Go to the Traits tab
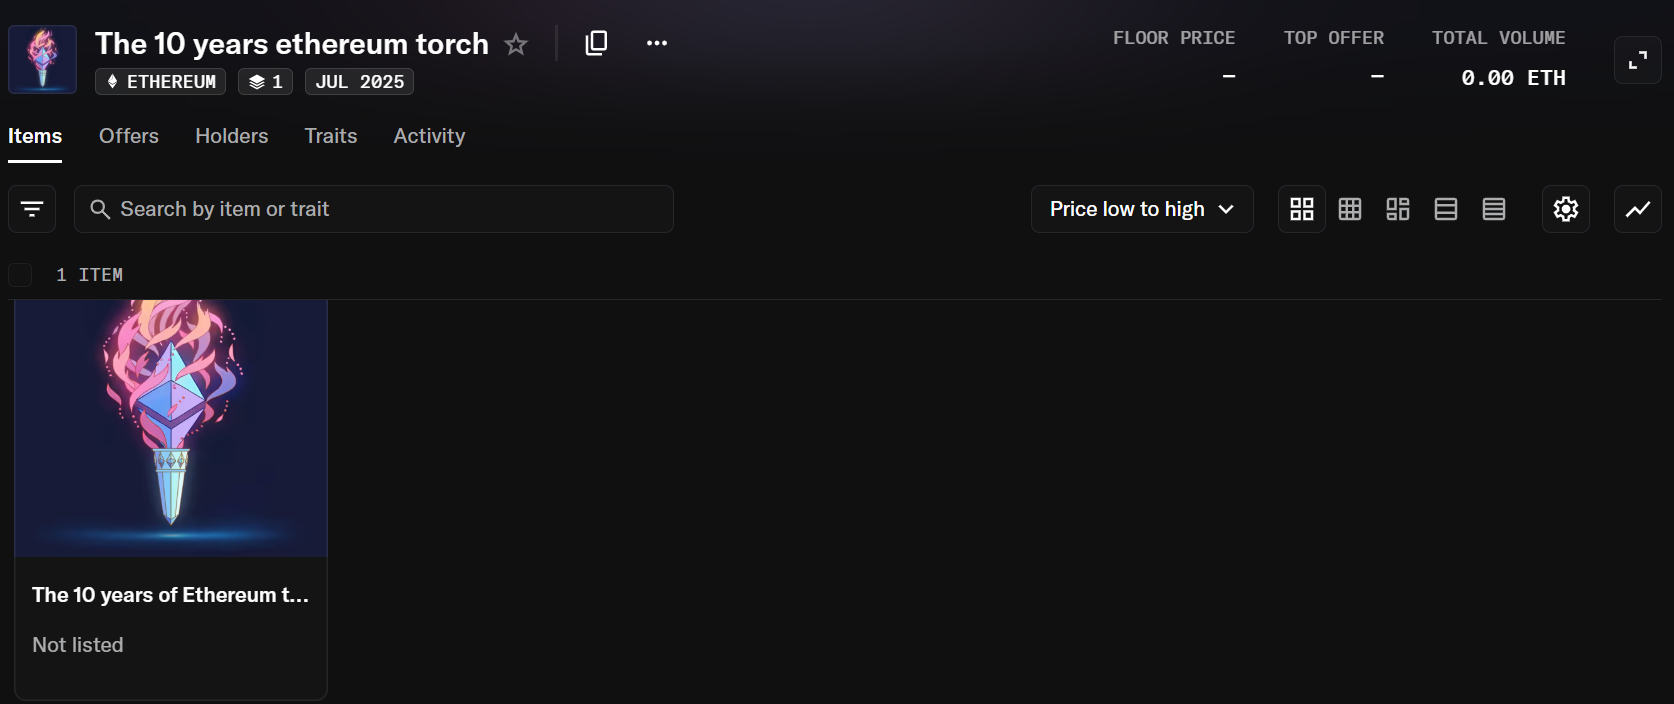Screen dimensions: 1674x704 [x=331, y=136]
